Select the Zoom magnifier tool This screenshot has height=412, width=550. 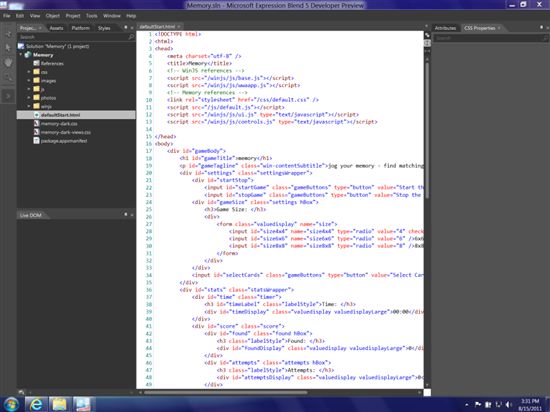pos(8,78)
